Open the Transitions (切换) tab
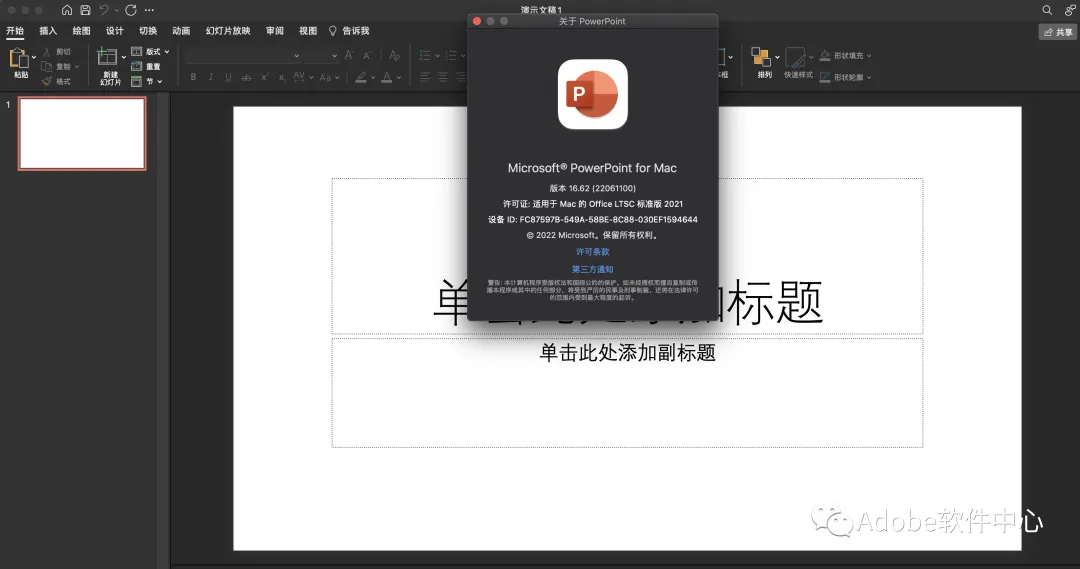1080x569 pixels. (x=148, y=31)
